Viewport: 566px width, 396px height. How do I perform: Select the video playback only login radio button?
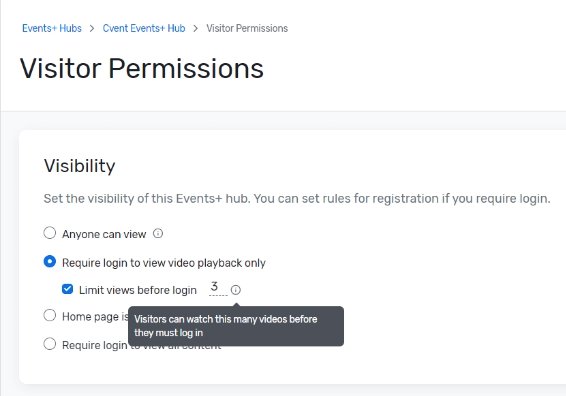50,261
